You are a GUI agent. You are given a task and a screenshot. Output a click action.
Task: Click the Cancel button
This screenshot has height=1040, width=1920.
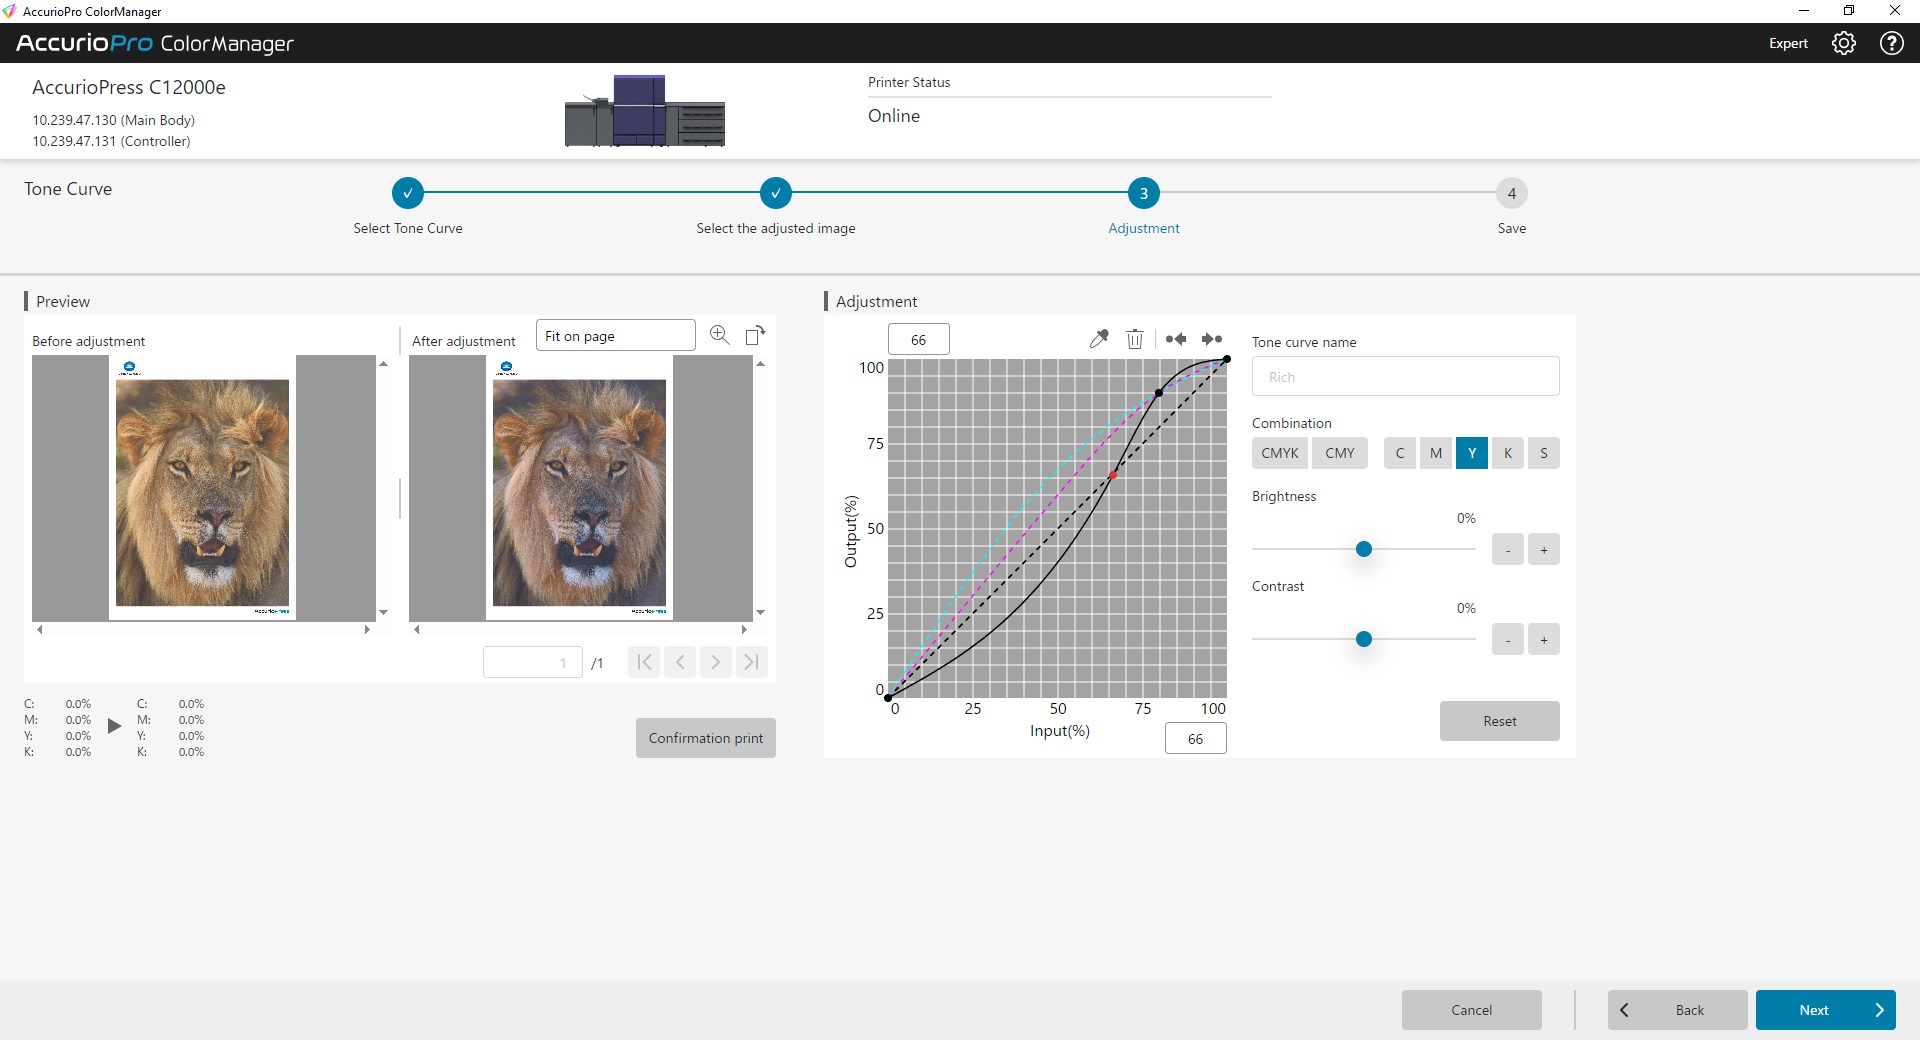(1472, 1010)
